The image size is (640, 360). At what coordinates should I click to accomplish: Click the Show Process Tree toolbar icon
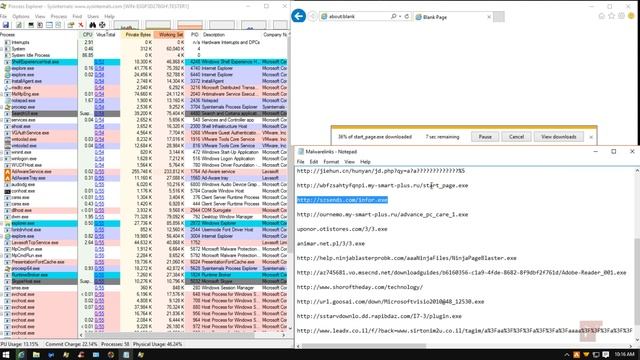pyautogui.click(x=40, y=25)
